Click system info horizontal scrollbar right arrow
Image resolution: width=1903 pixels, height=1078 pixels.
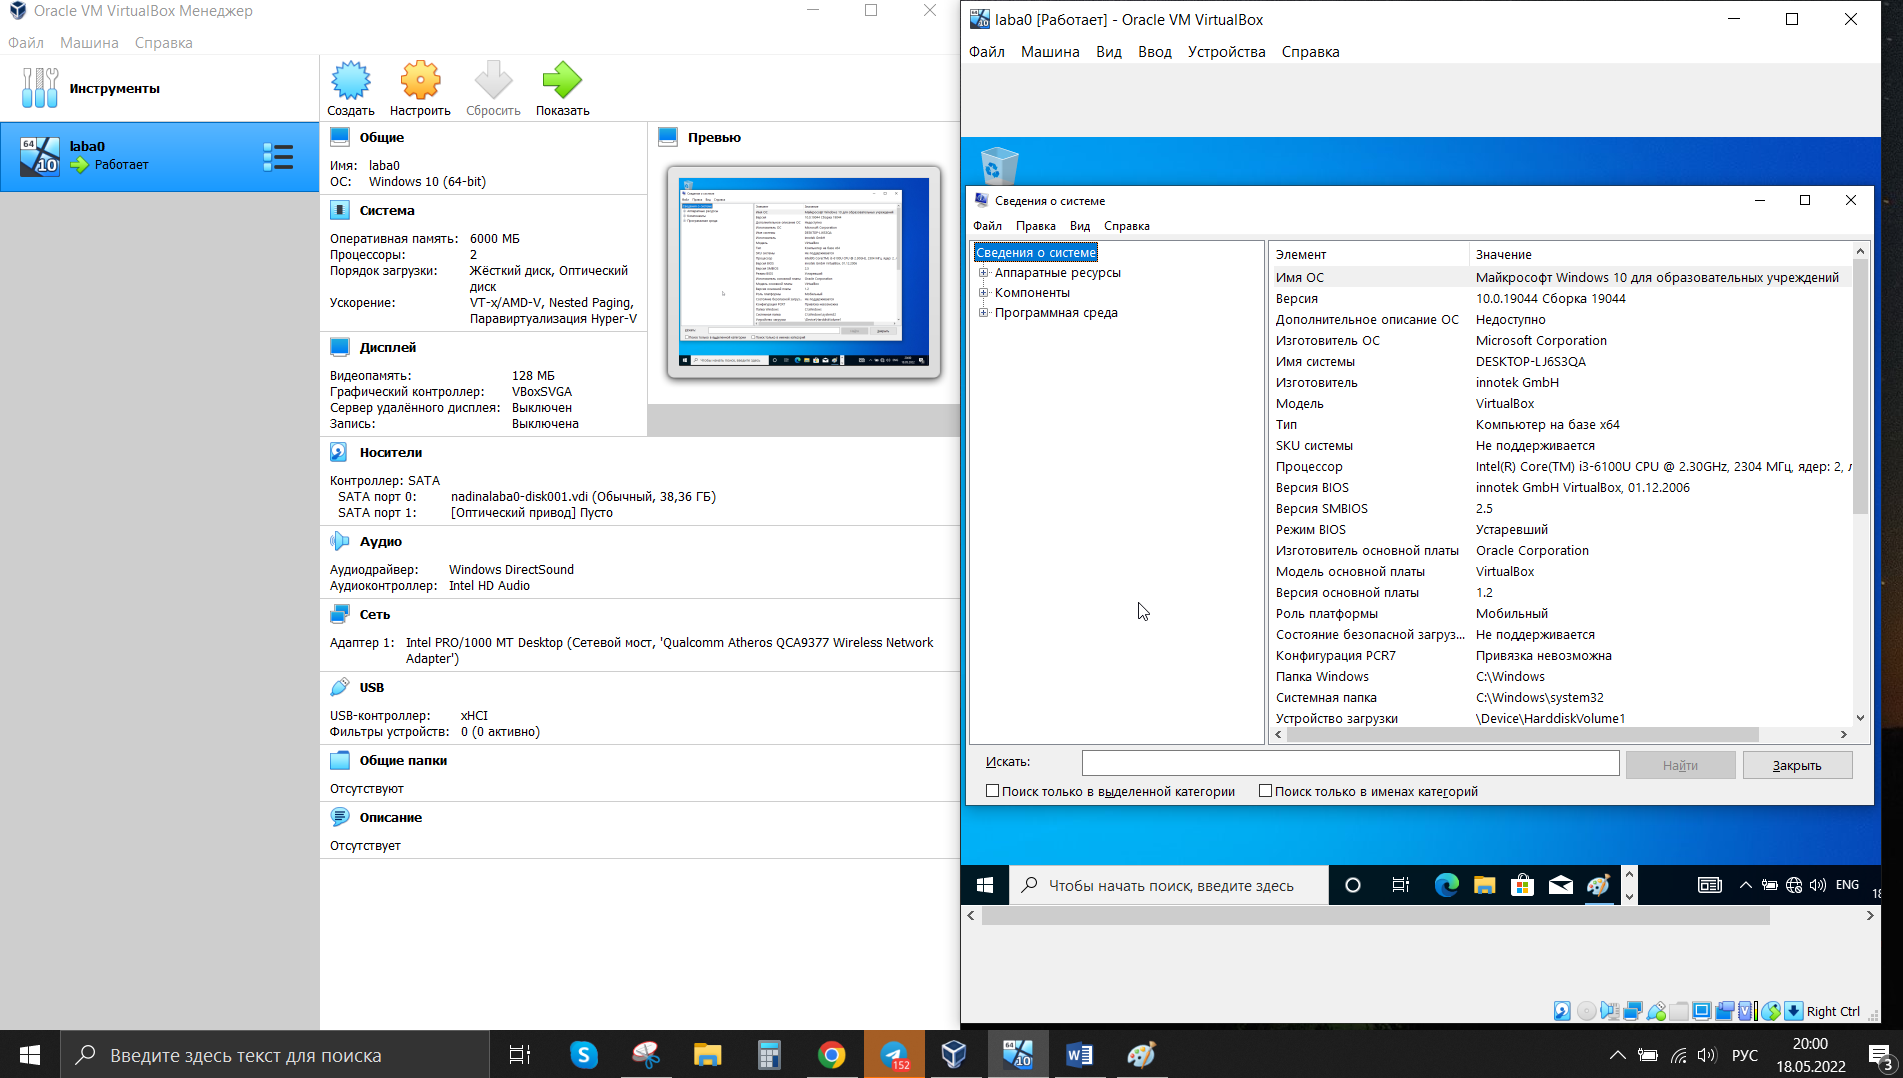tap(1844, 734)
